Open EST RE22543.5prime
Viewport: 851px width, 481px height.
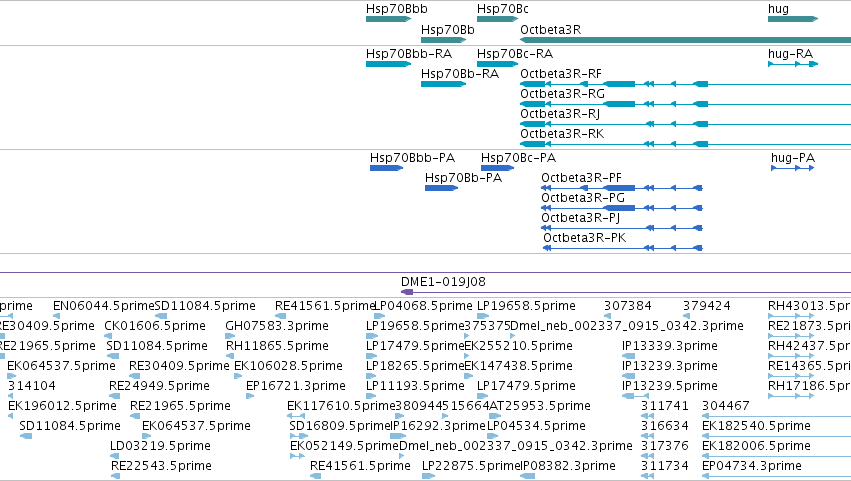[115, 477]
